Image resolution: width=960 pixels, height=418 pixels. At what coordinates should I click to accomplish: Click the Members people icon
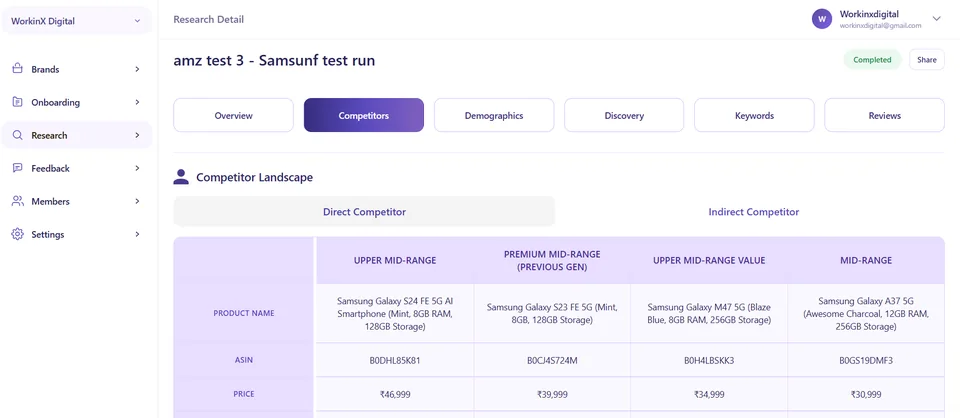point(18,201)
